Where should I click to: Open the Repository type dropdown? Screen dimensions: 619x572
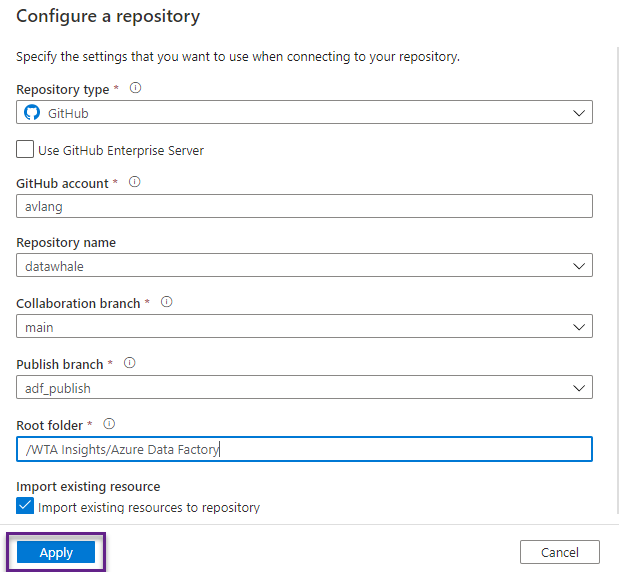pyautogui.click(x=304, y=113)
